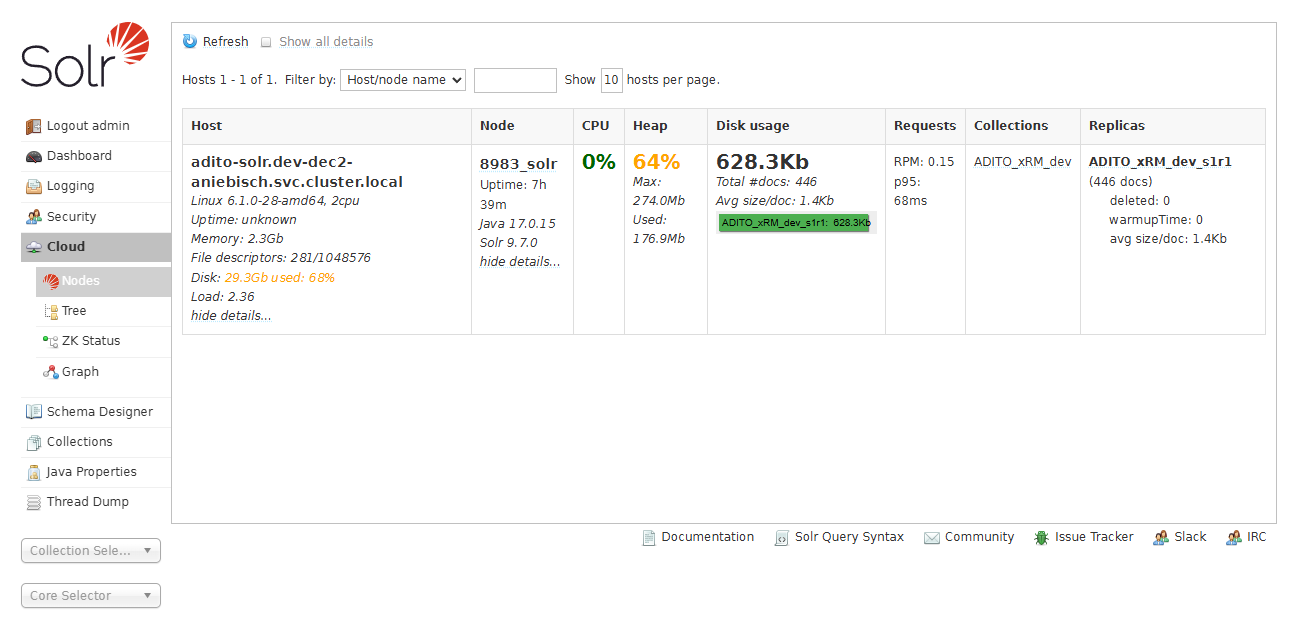Refresh the nodes list

click(223, 41)
